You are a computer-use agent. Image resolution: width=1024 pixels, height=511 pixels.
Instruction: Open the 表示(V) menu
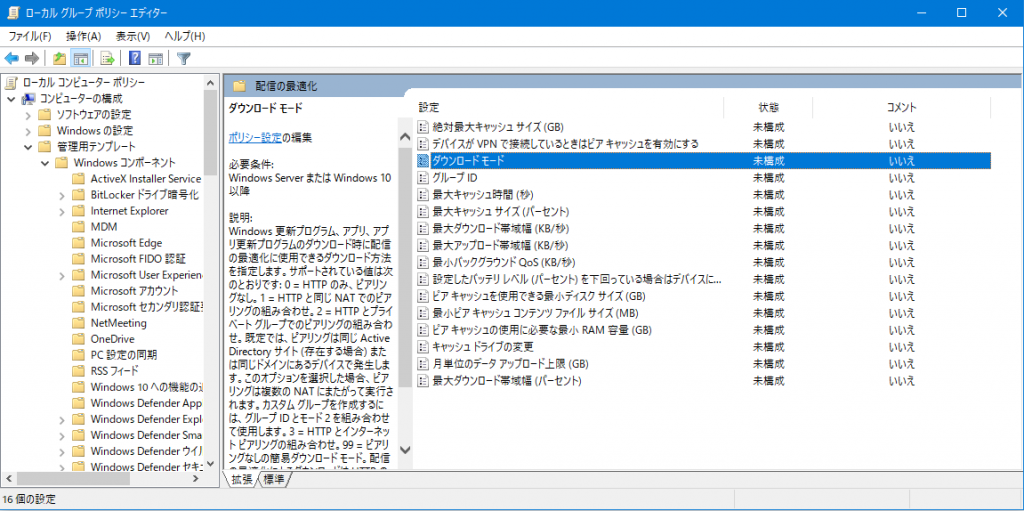(133, 36)
